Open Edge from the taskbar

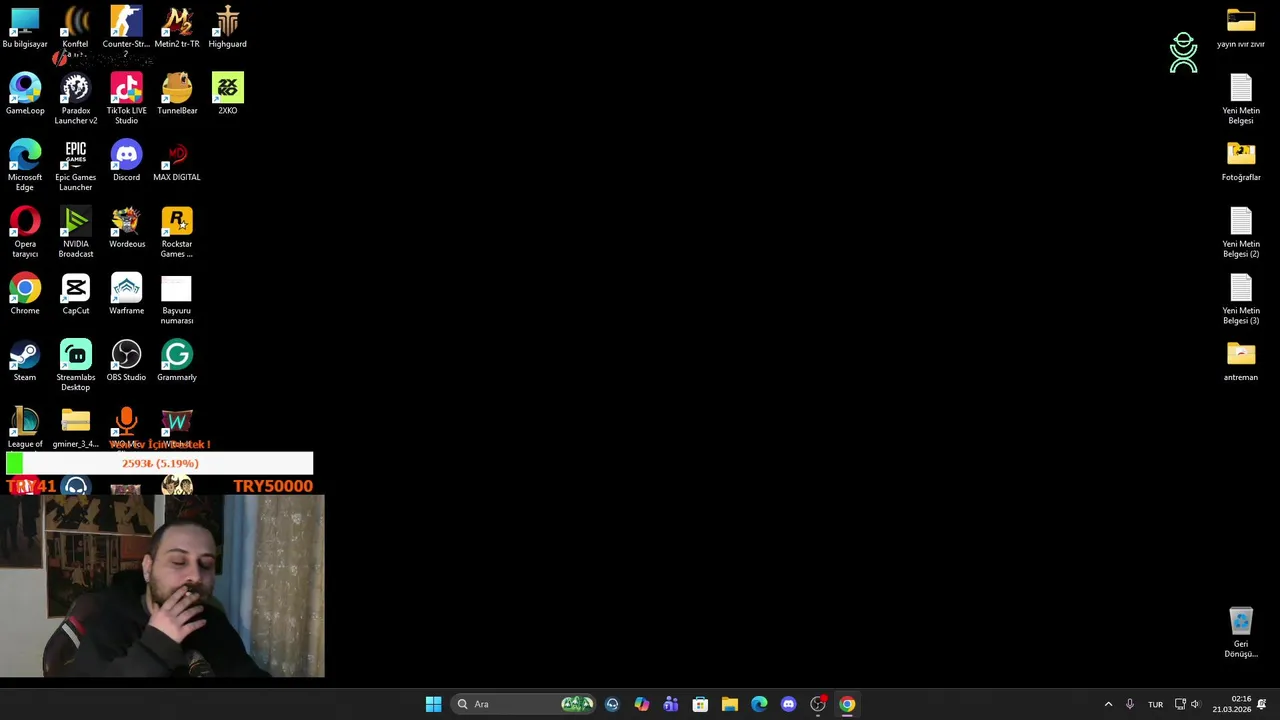pos(759,704)
